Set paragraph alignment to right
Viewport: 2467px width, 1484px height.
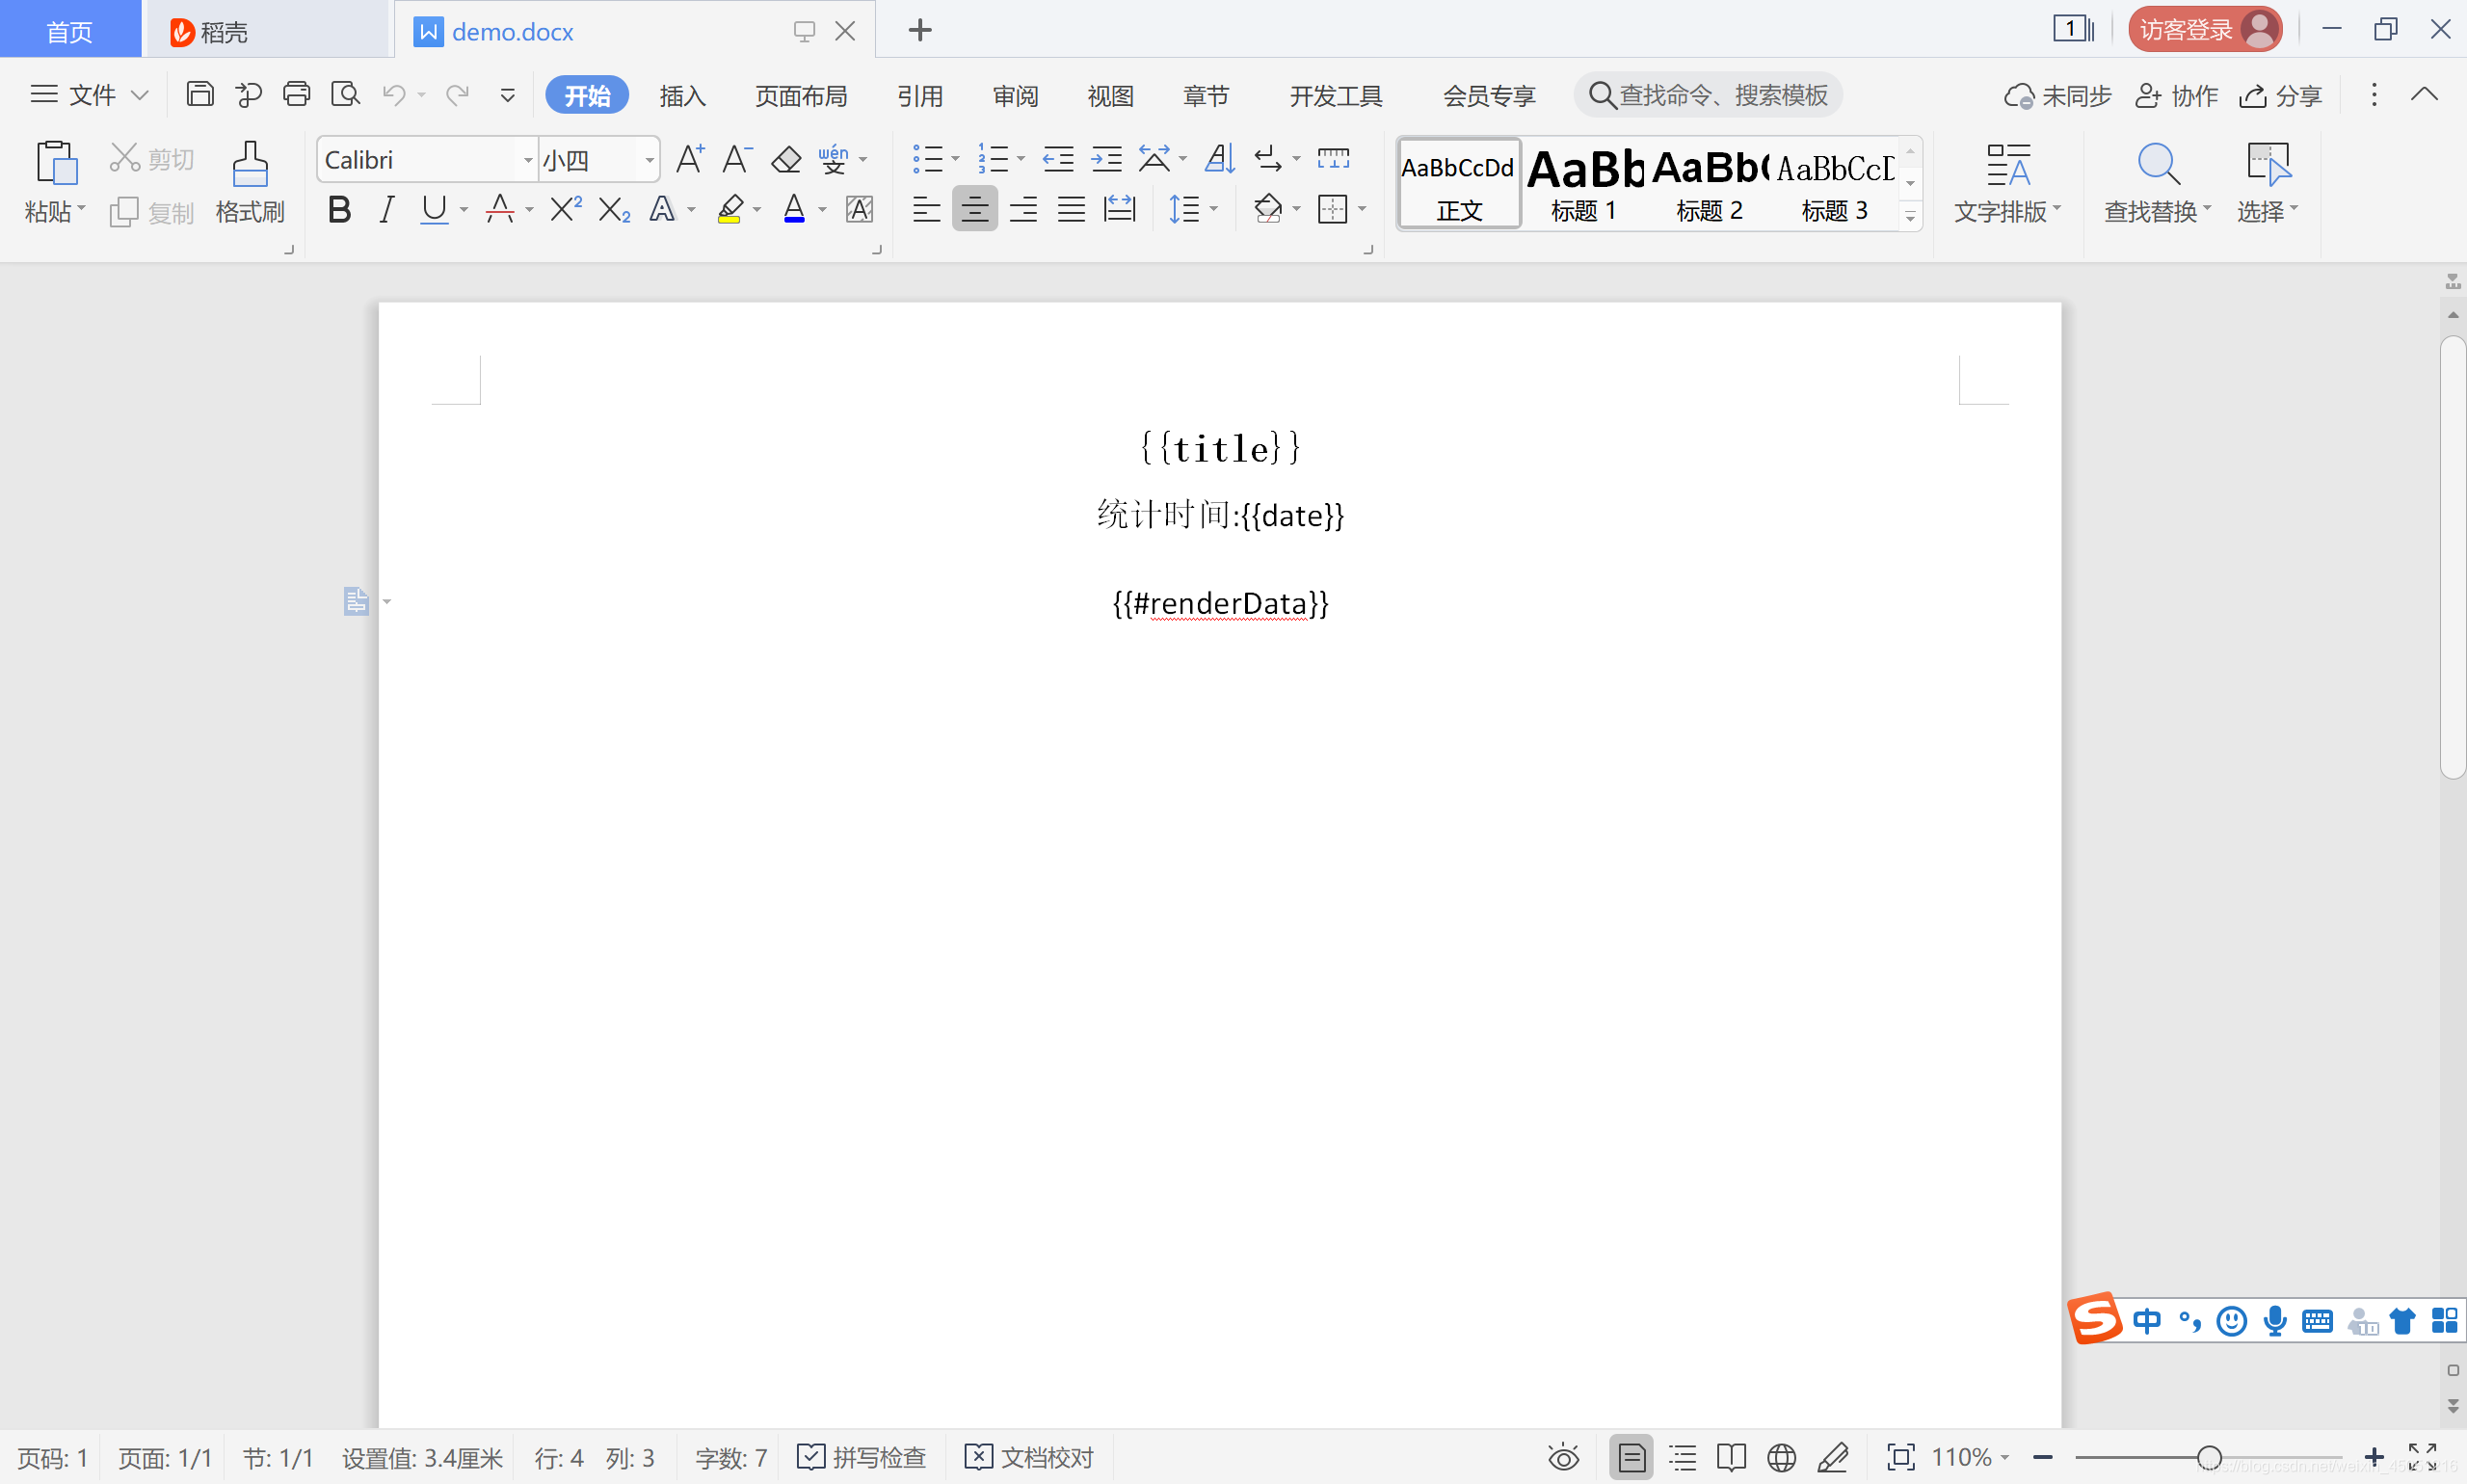[x=1023, y=209]
